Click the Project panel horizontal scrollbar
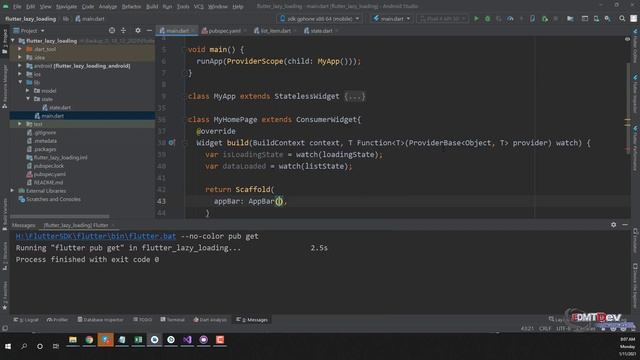The height and width of the screenshot is (360, 640). 60,216
